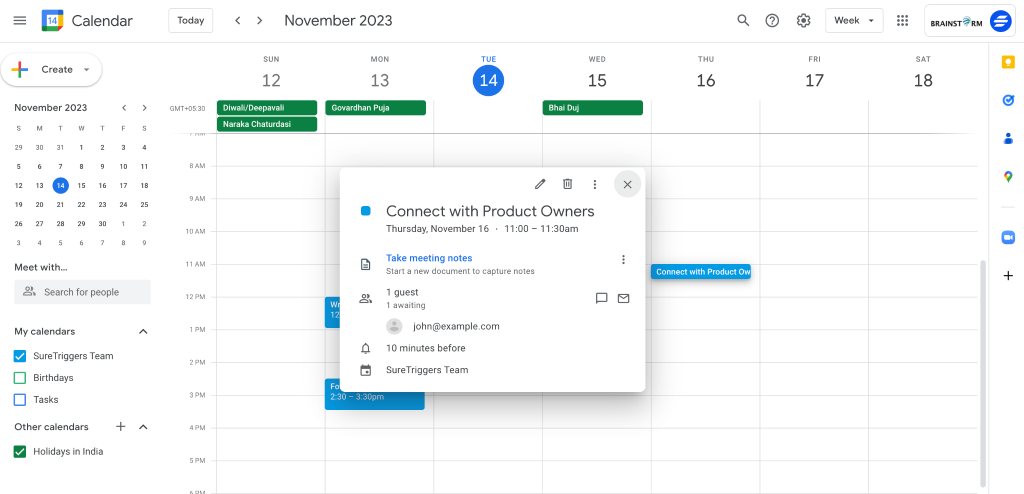Select Monday 13 column header
Screen dimensions: 1024x494
pos(380,74)
